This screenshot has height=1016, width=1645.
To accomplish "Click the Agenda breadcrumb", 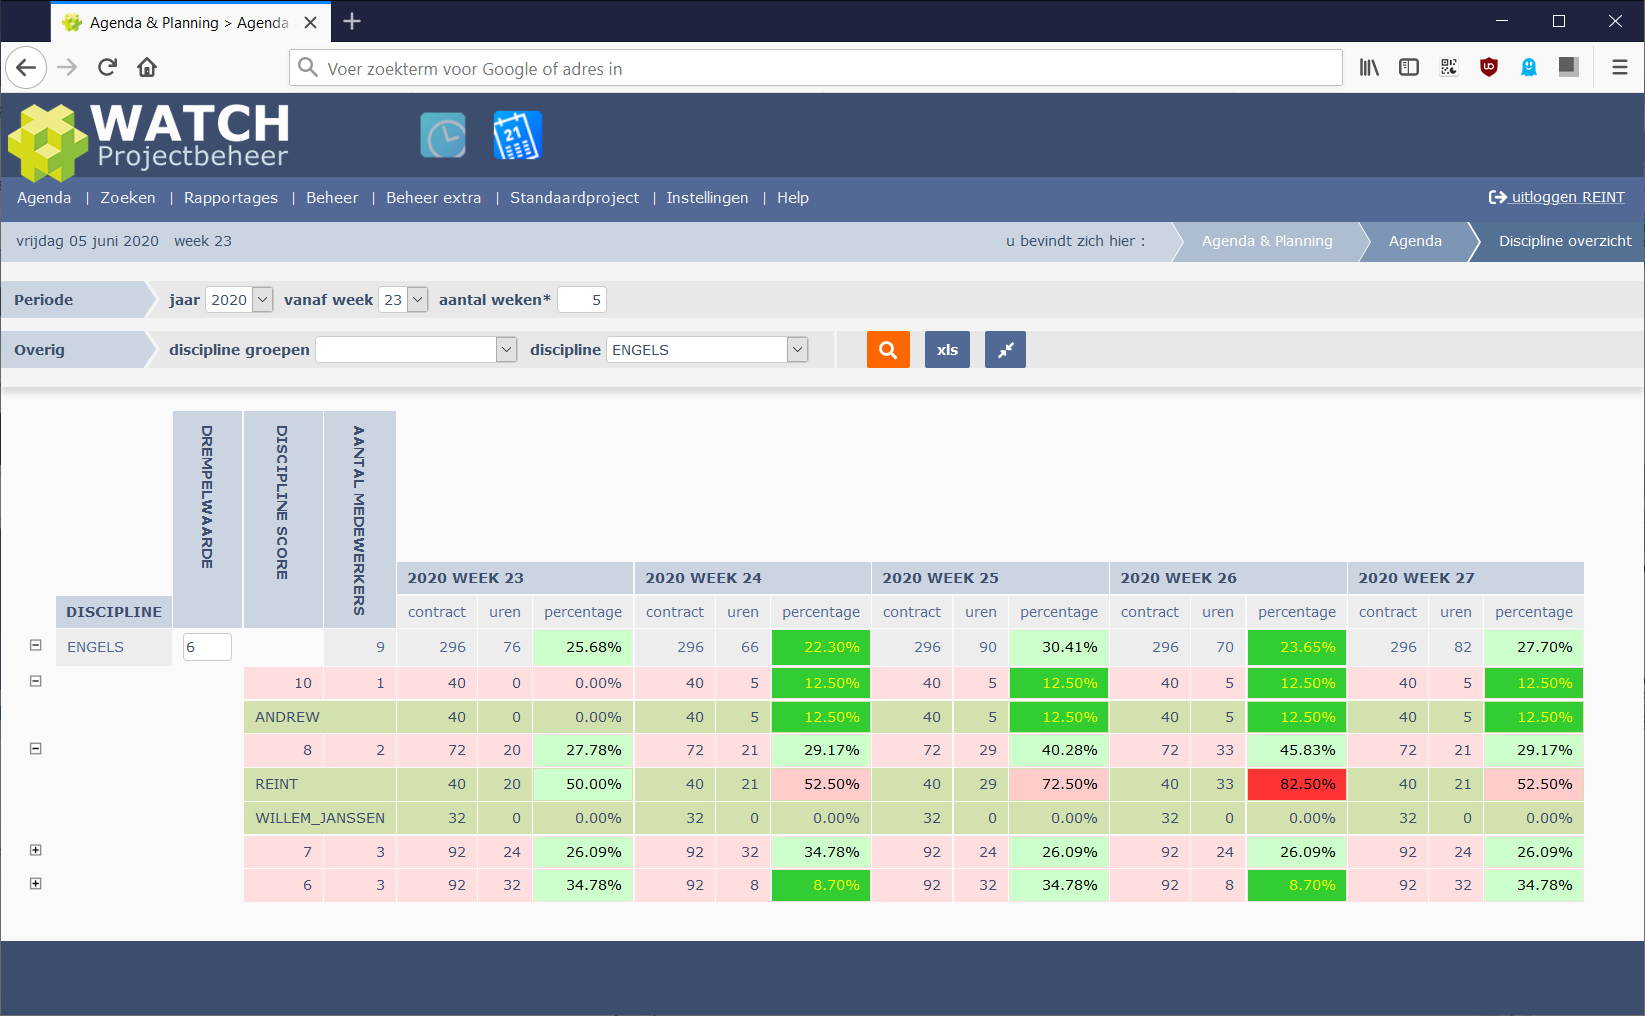I will click(1415, 241).
